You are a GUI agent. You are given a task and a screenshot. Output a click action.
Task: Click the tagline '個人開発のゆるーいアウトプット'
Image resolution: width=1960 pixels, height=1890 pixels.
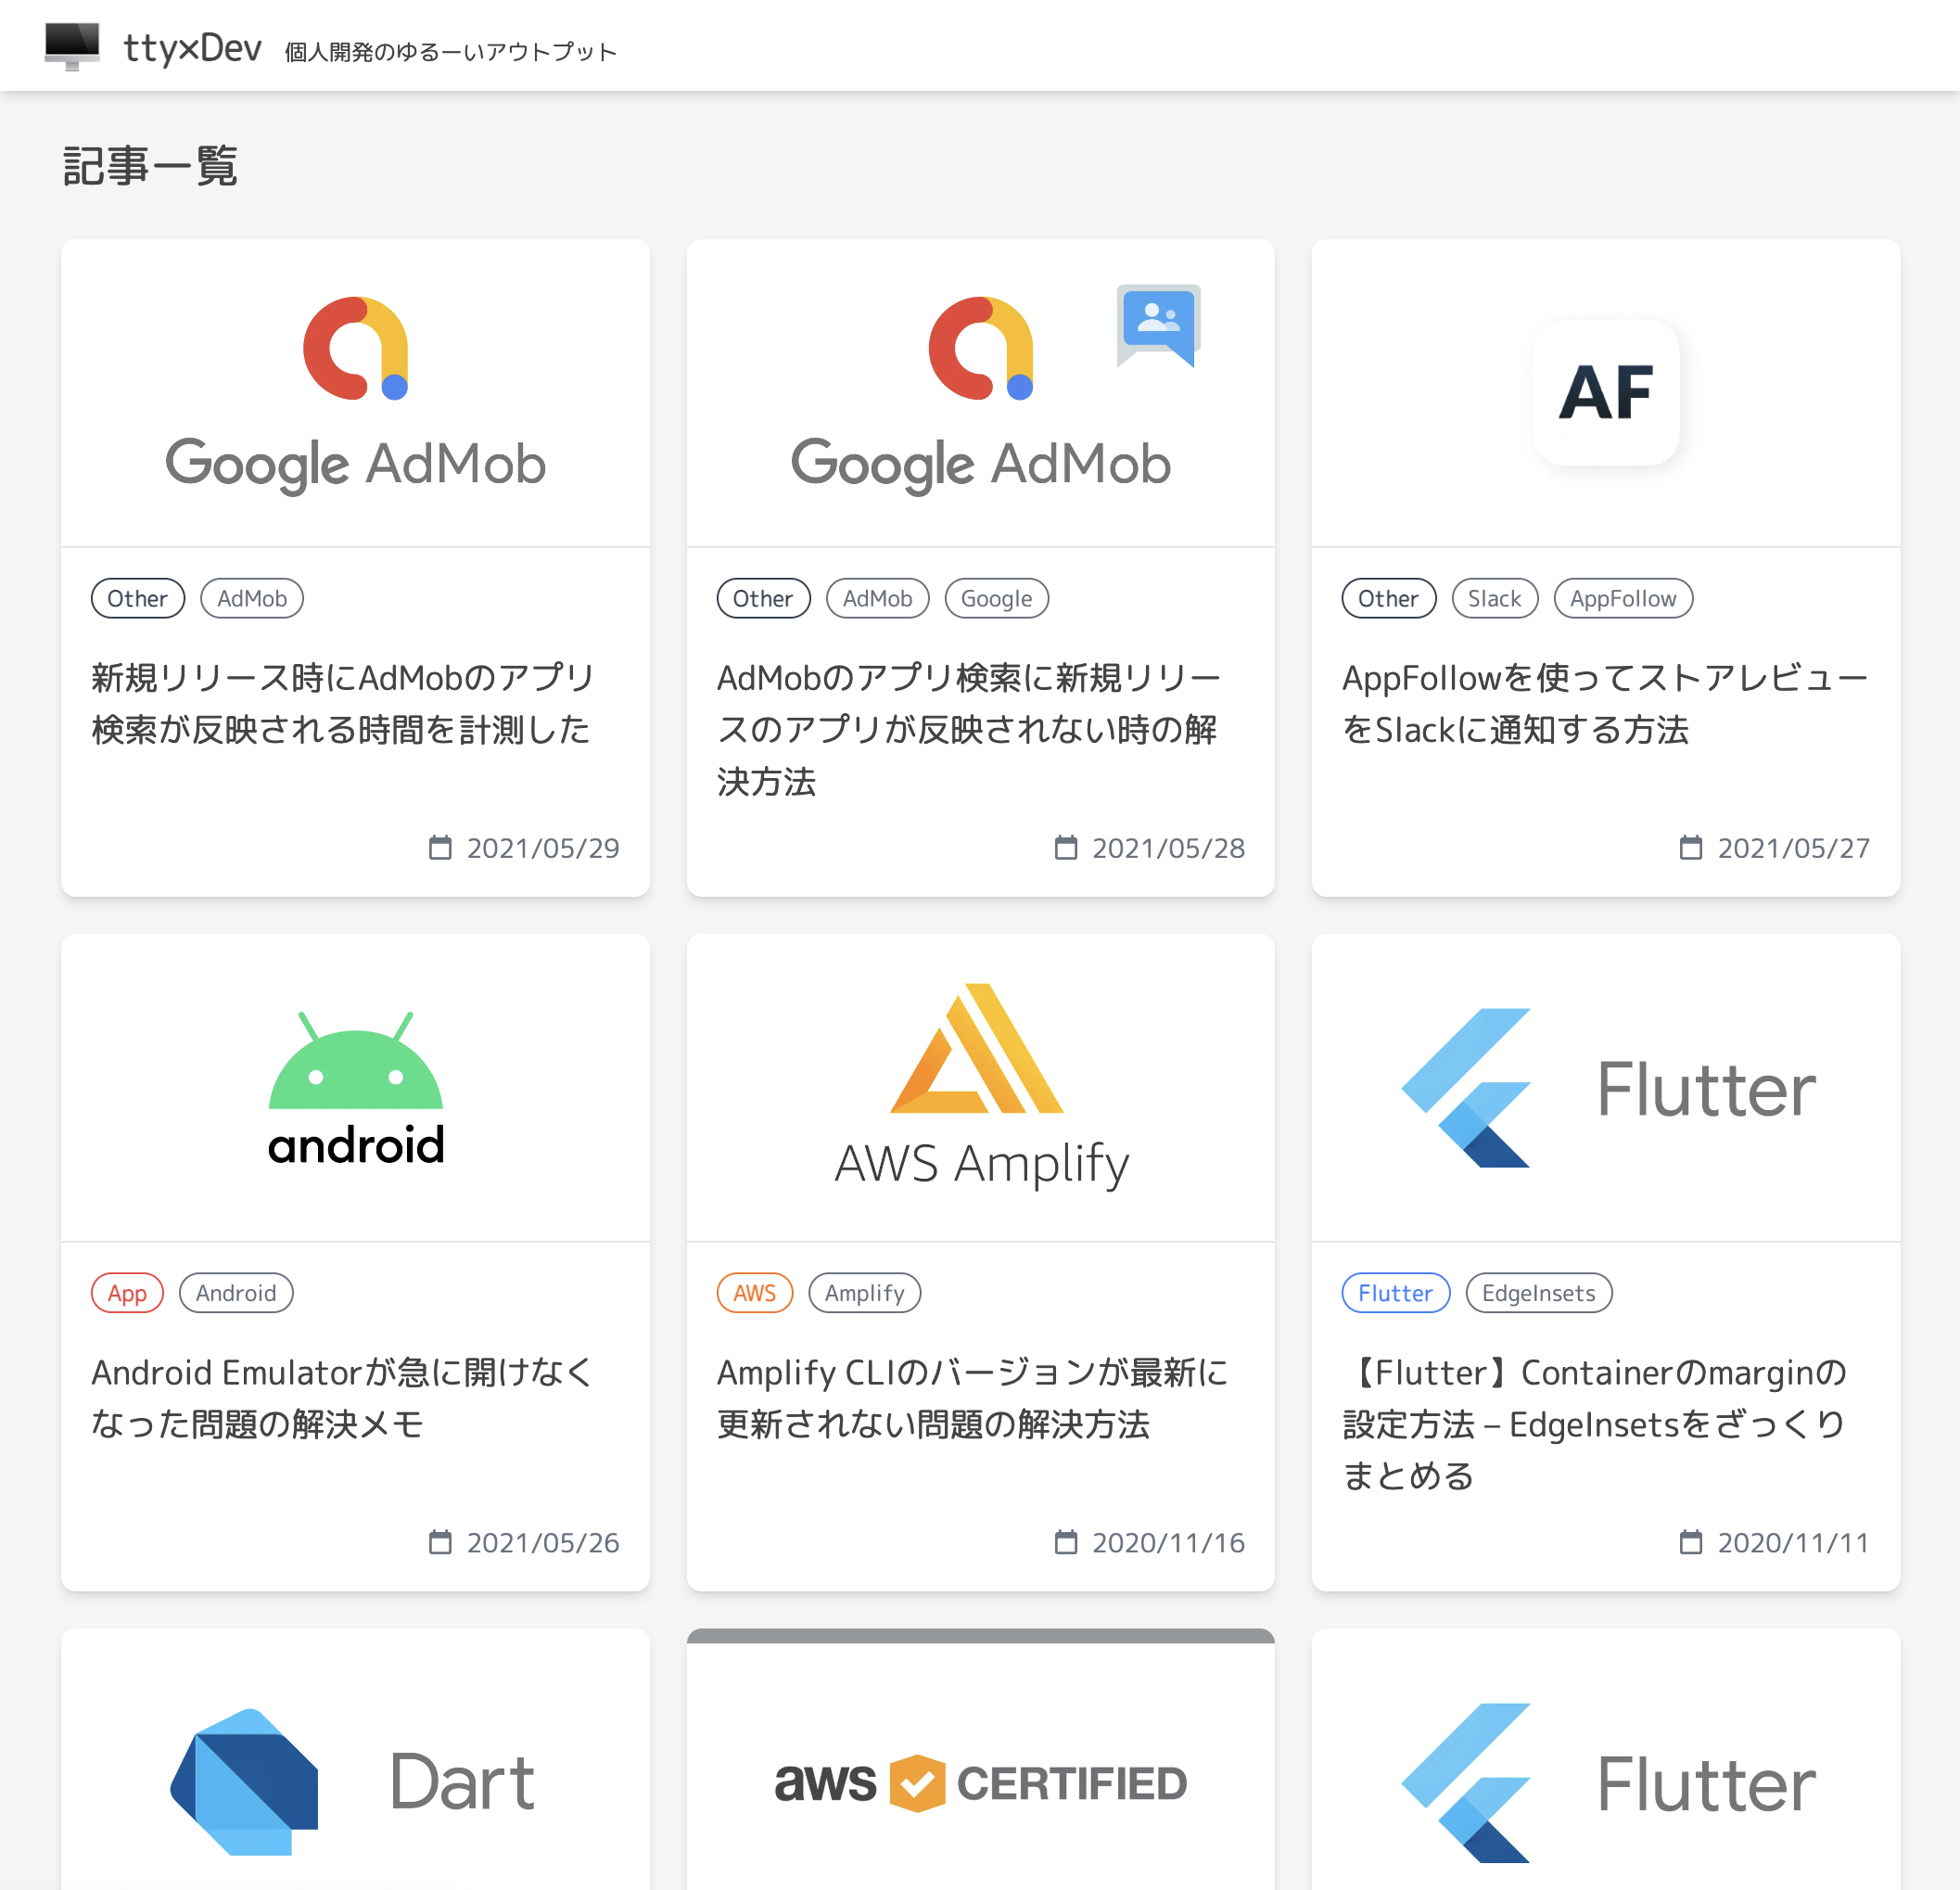click(x=450, y=52)
